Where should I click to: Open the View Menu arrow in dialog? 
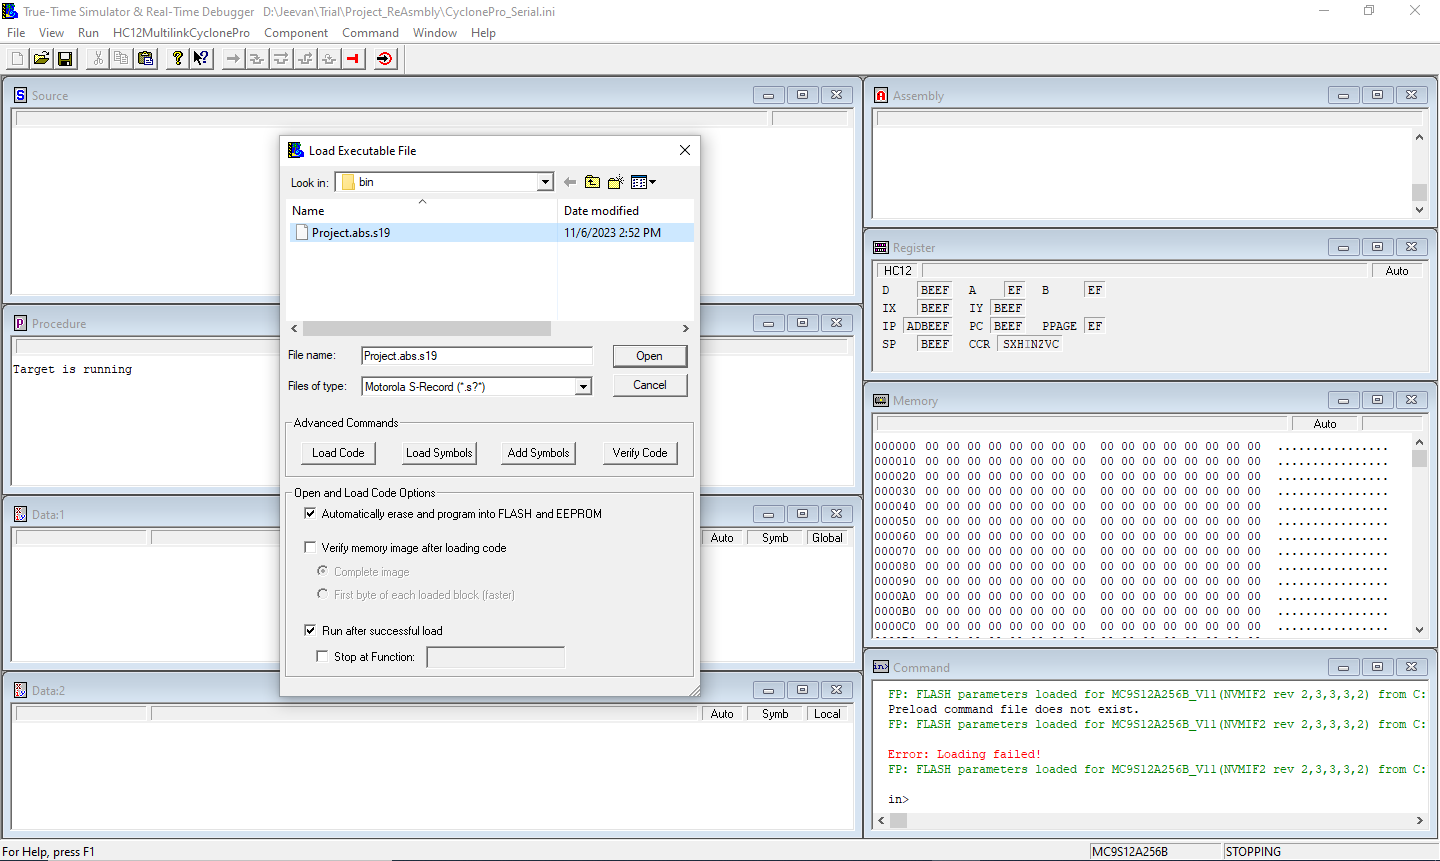coord(652,182)
